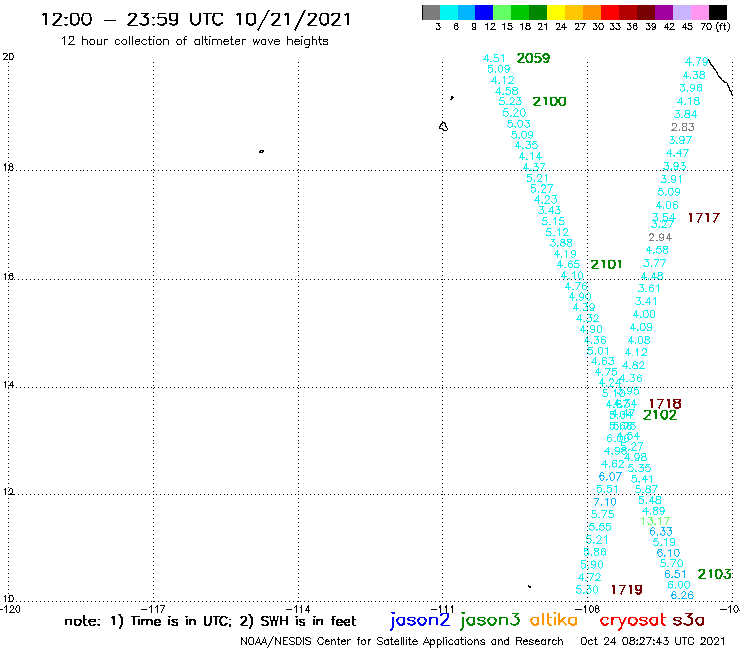Click the 2103 green time stamp
Screen dimensions: 740x650
tap(715, 574)
